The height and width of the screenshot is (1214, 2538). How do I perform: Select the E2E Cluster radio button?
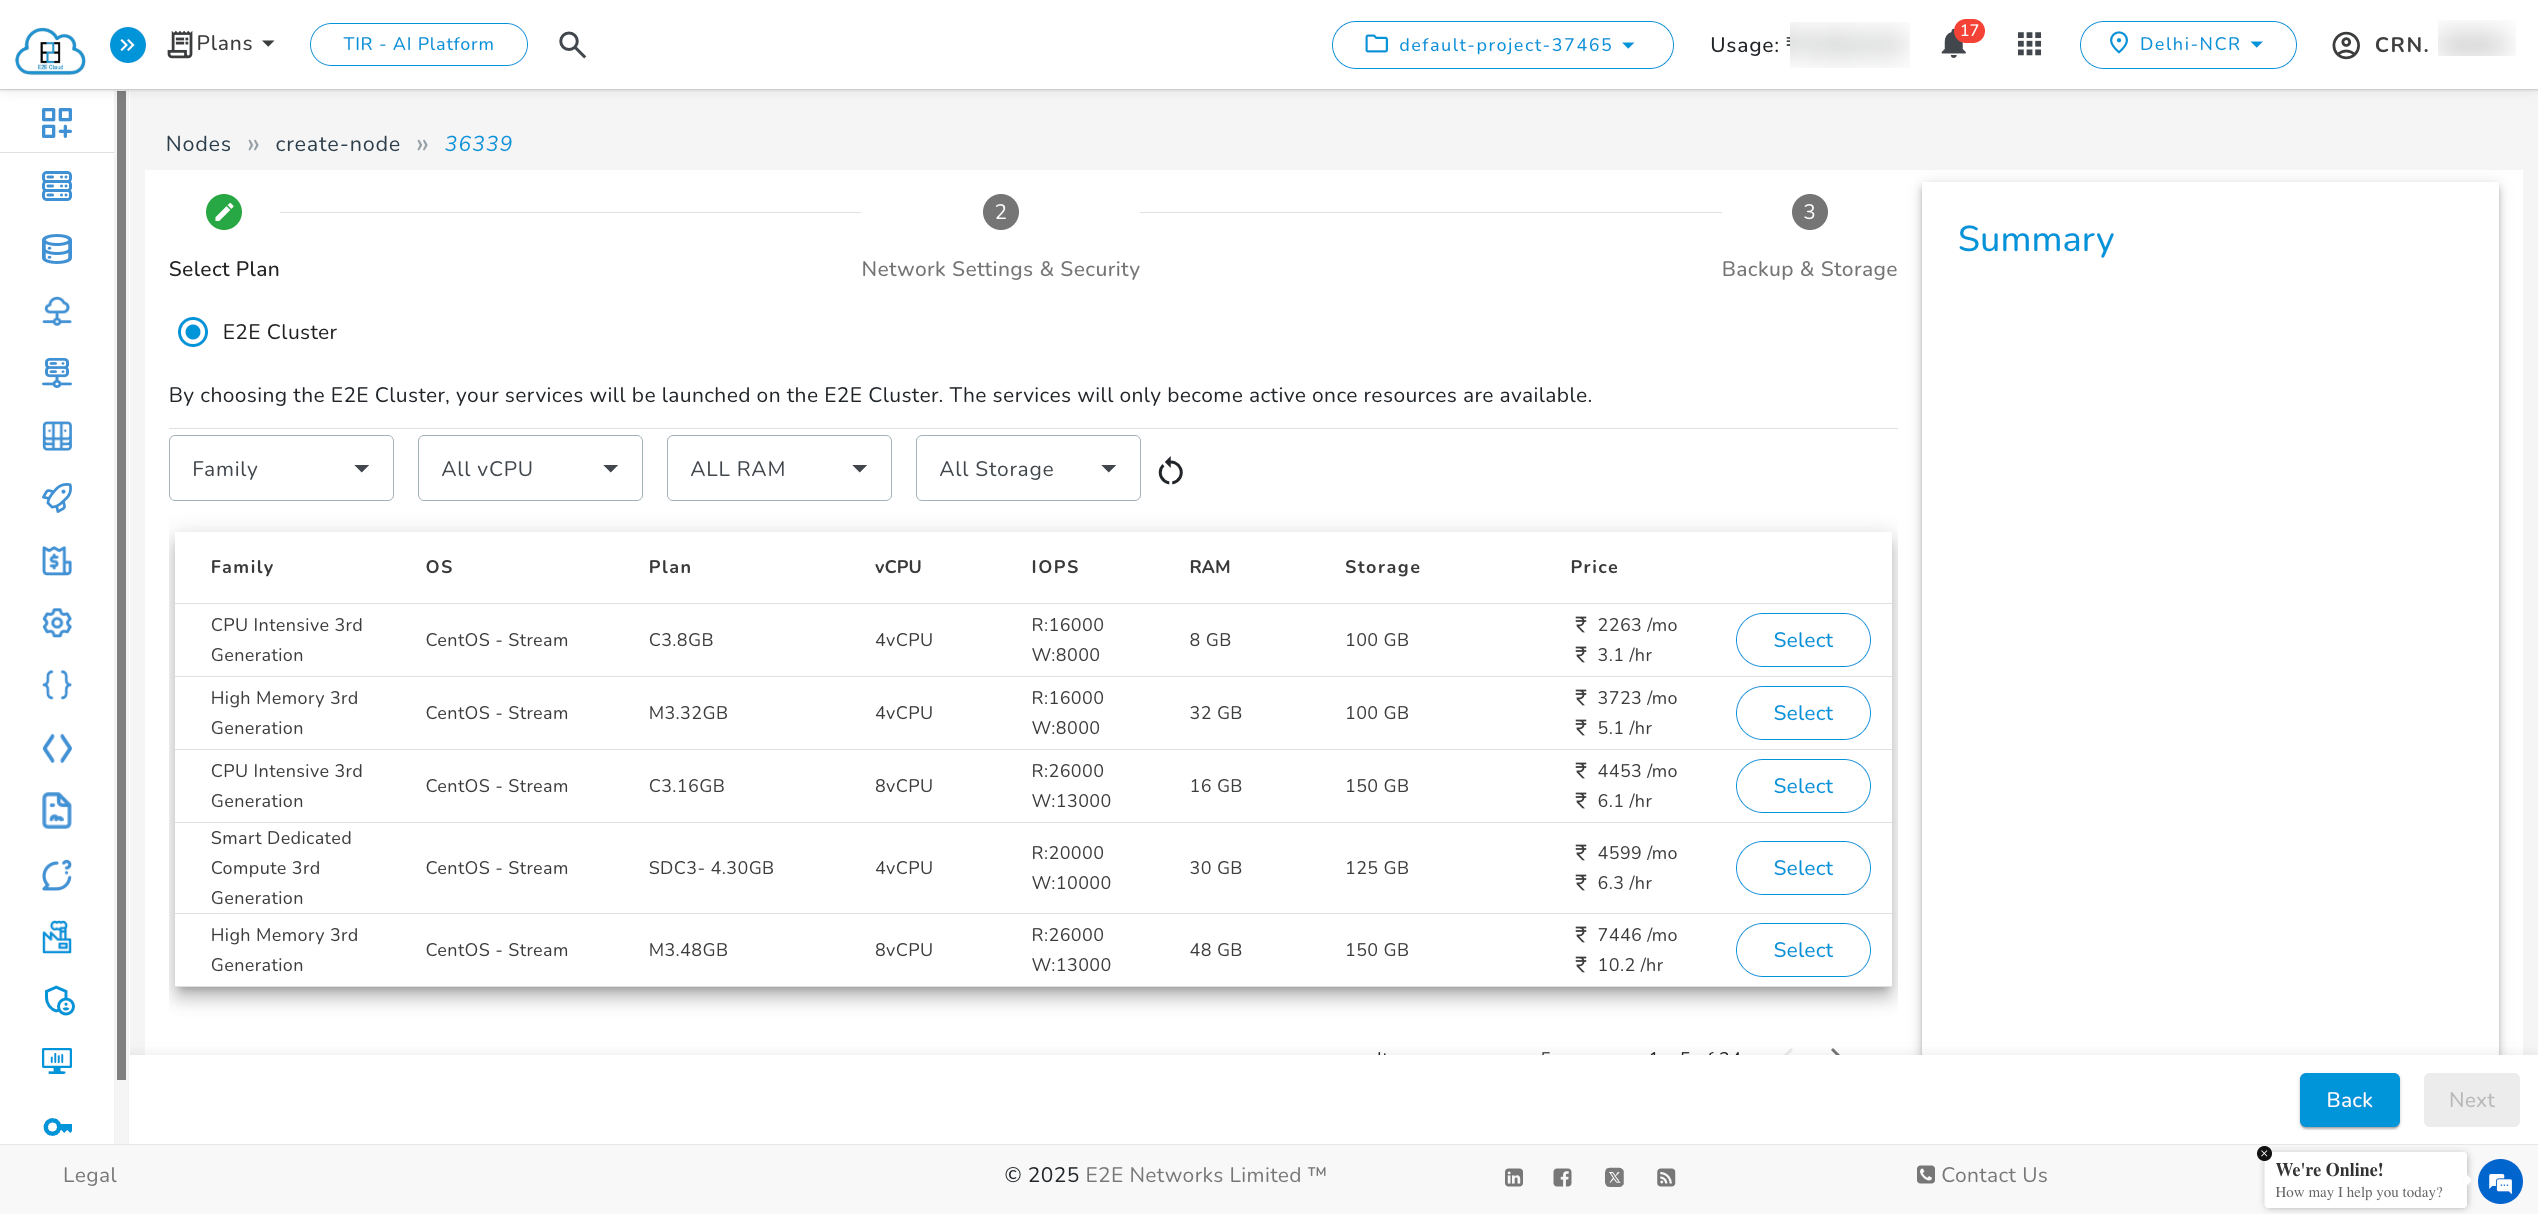pyautogui.click(x=193, y=332)
